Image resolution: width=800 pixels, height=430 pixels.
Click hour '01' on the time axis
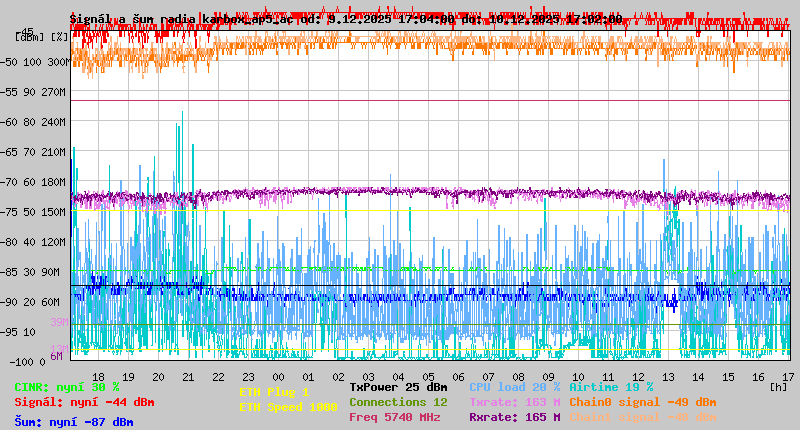(308, 377)
